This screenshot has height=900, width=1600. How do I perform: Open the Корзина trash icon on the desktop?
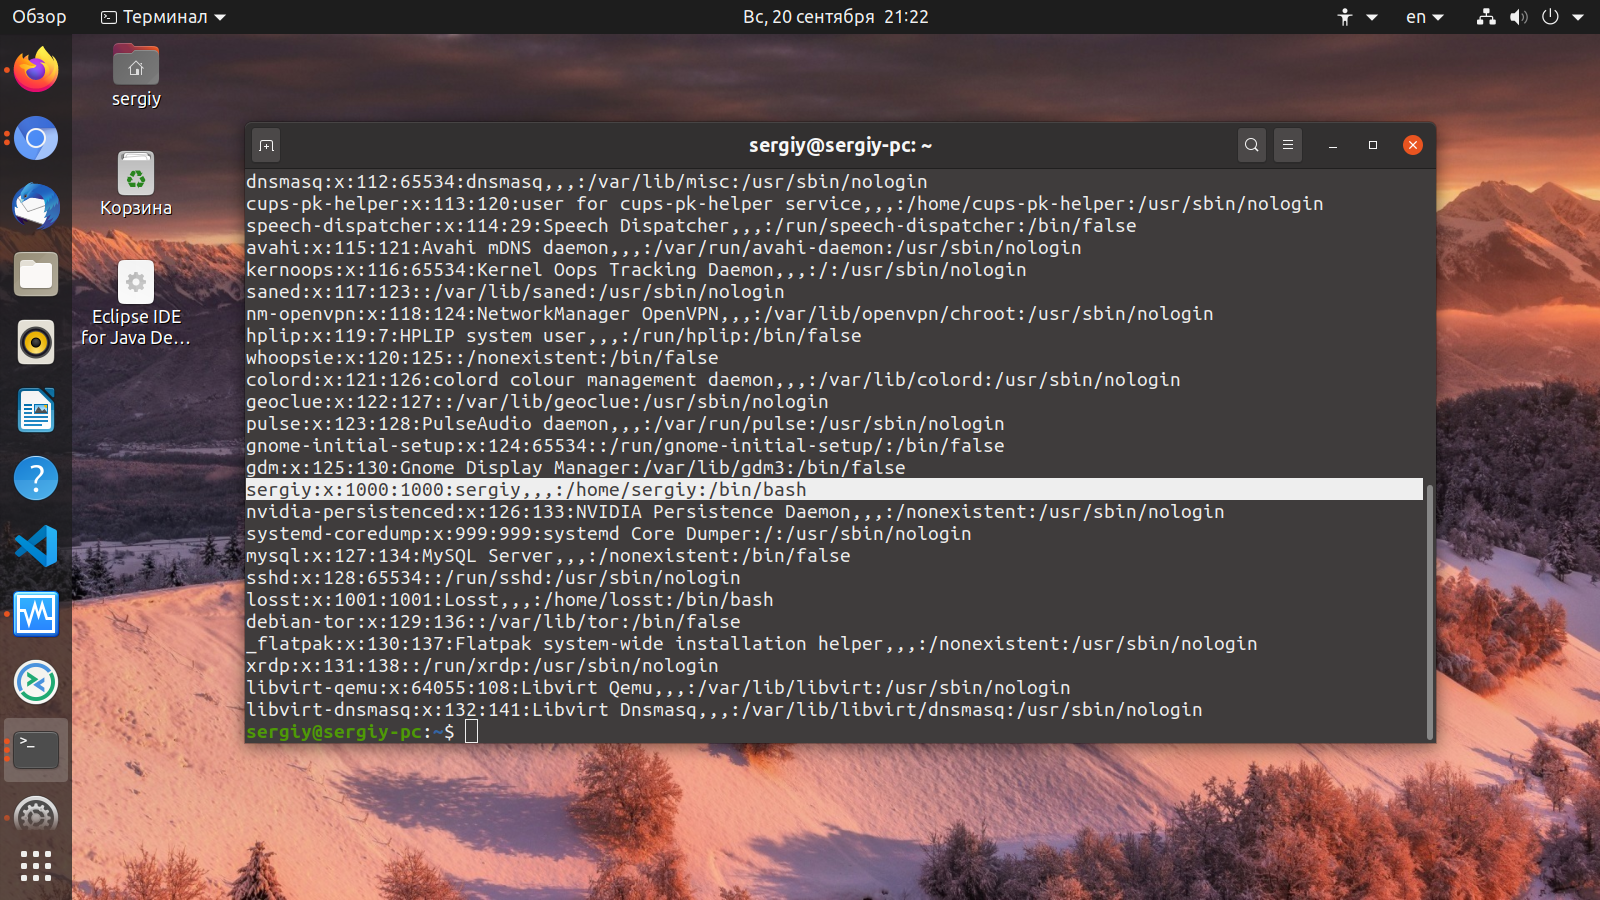click(x=136, y=184)
